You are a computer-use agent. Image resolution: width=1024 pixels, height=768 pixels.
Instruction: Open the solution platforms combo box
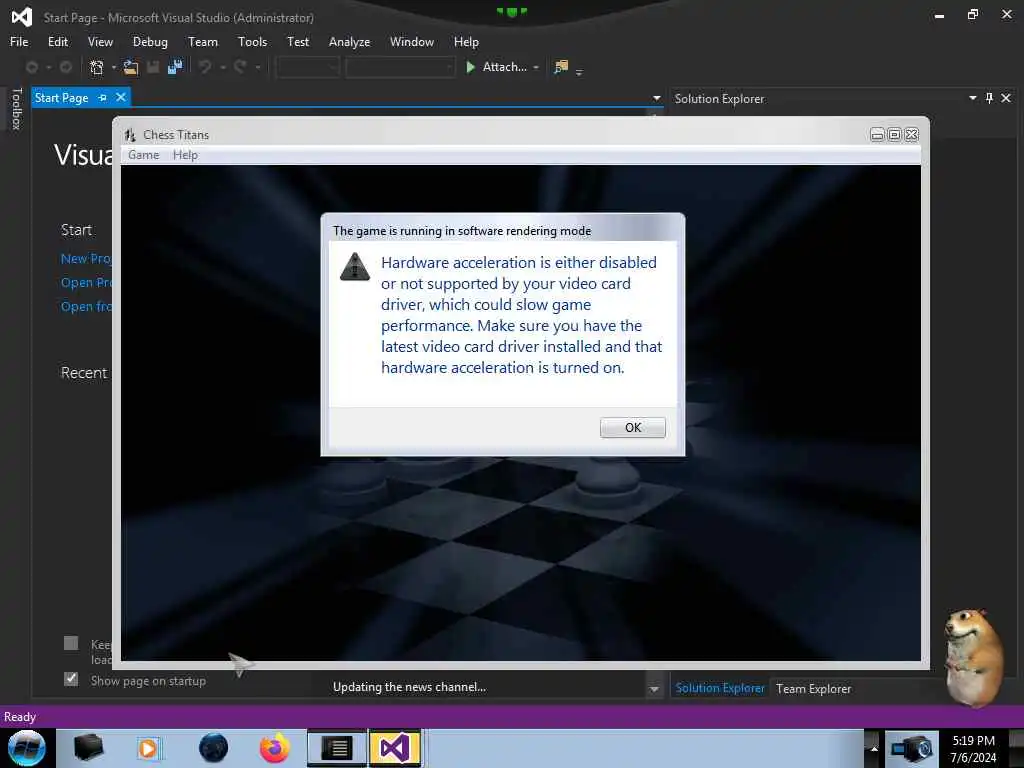pyautogui.click(x=400, y=67)
